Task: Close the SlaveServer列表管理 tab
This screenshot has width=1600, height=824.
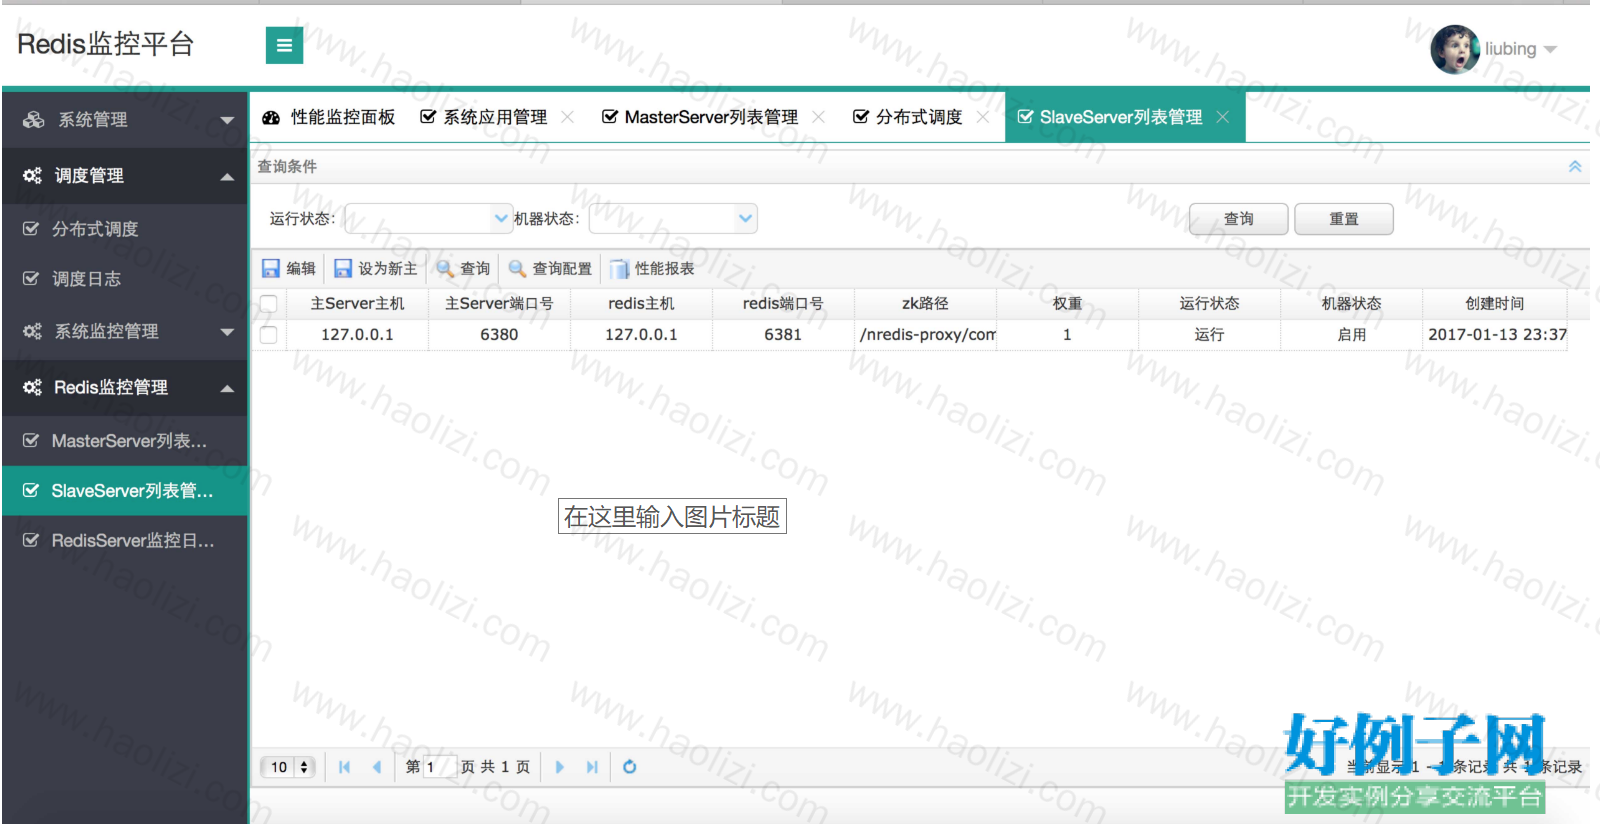Action: point(1223,117)
